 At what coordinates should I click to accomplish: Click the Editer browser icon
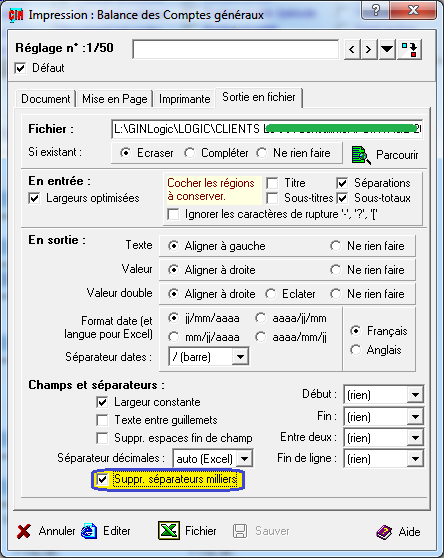tap(89, 531)
